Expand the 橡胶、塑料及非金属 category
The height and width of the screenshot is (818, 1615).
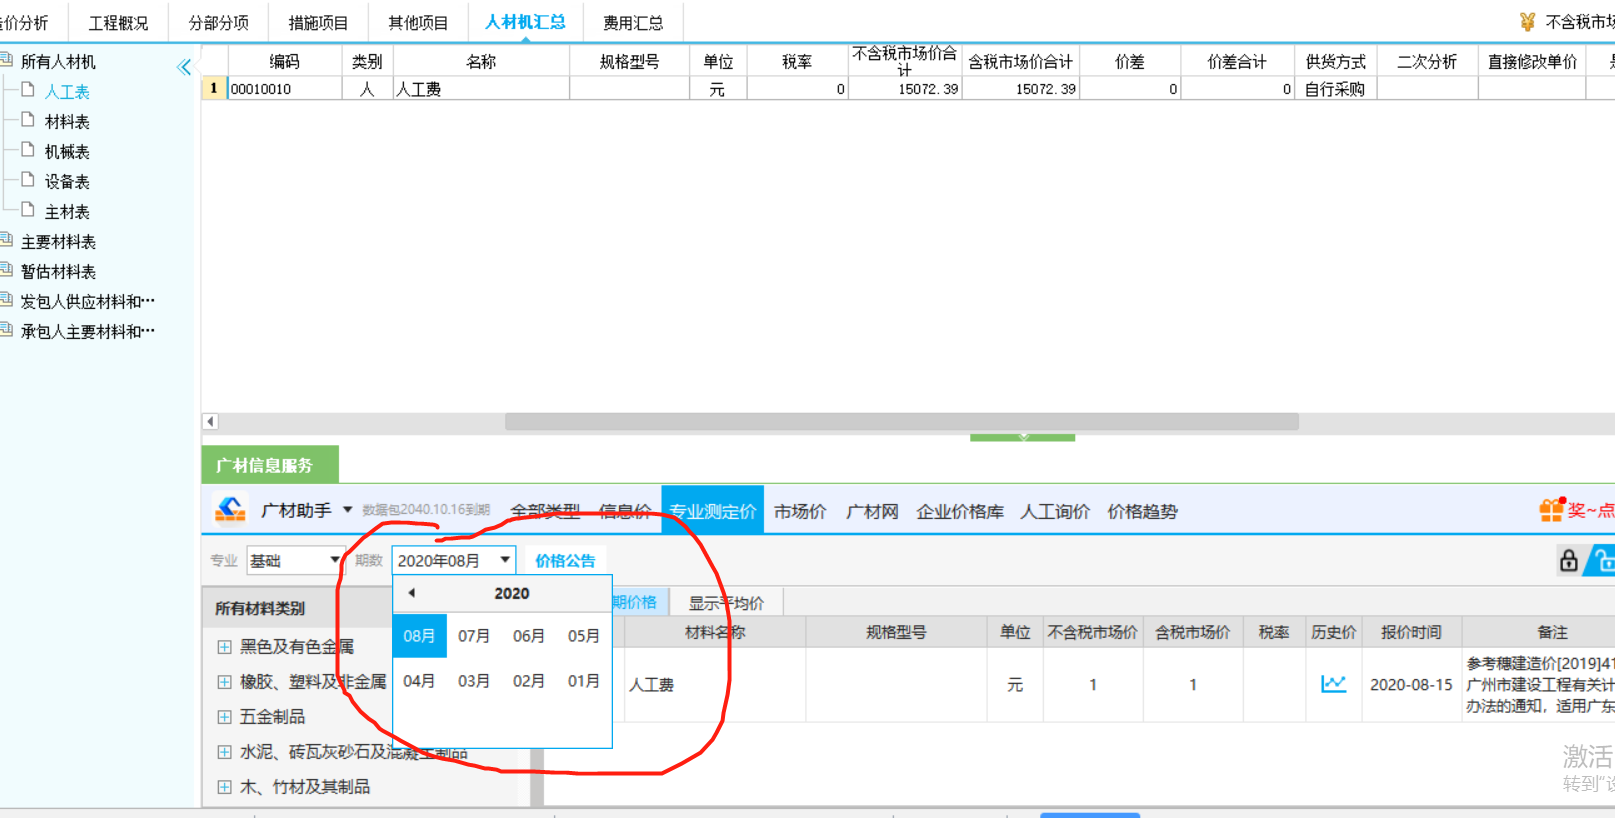click(224, 682)
